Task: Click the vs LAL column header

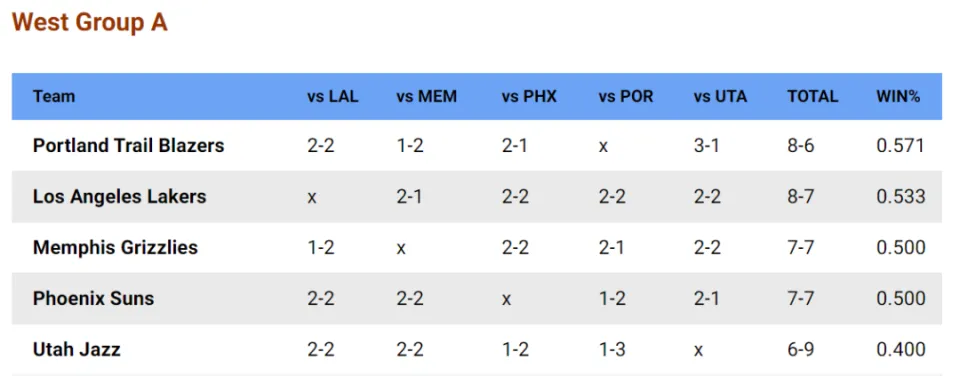Action: [332, 96]
